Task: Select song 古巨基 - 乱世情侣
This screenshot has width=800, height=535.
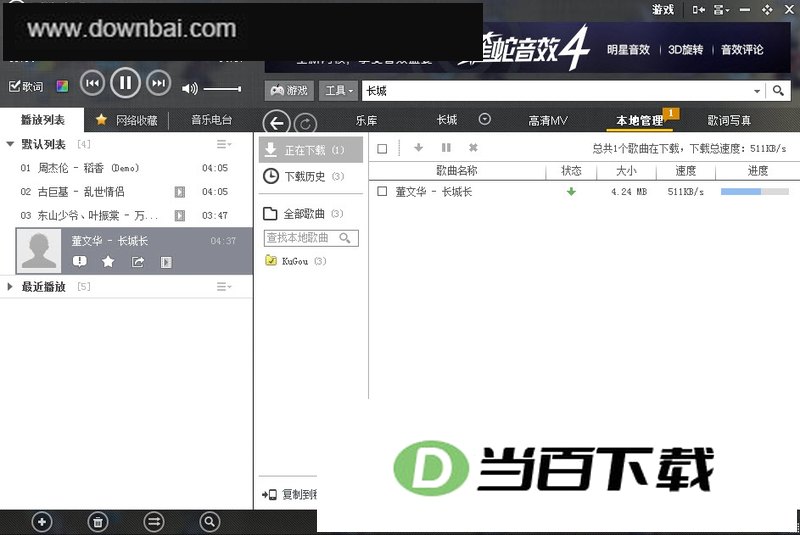Action: click(x=126, y=192)
